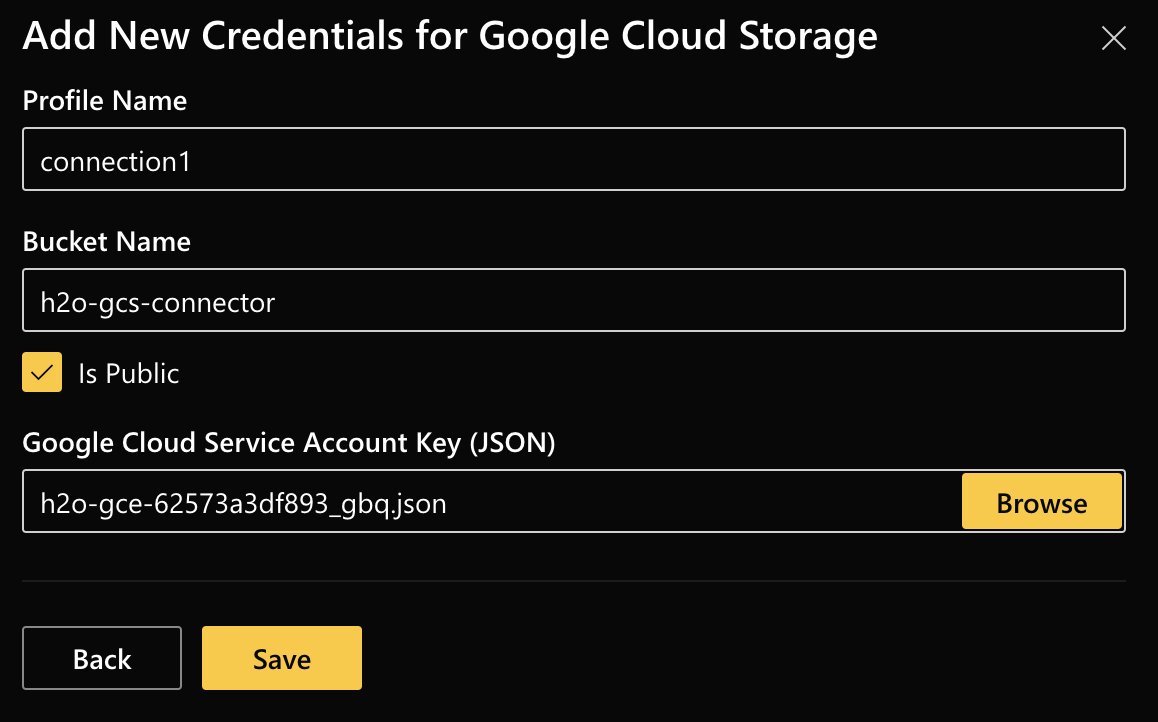Viewport: 1158px width, 722px height.
Task: Click the X icon in top right corner
Action: point(1113,38)
